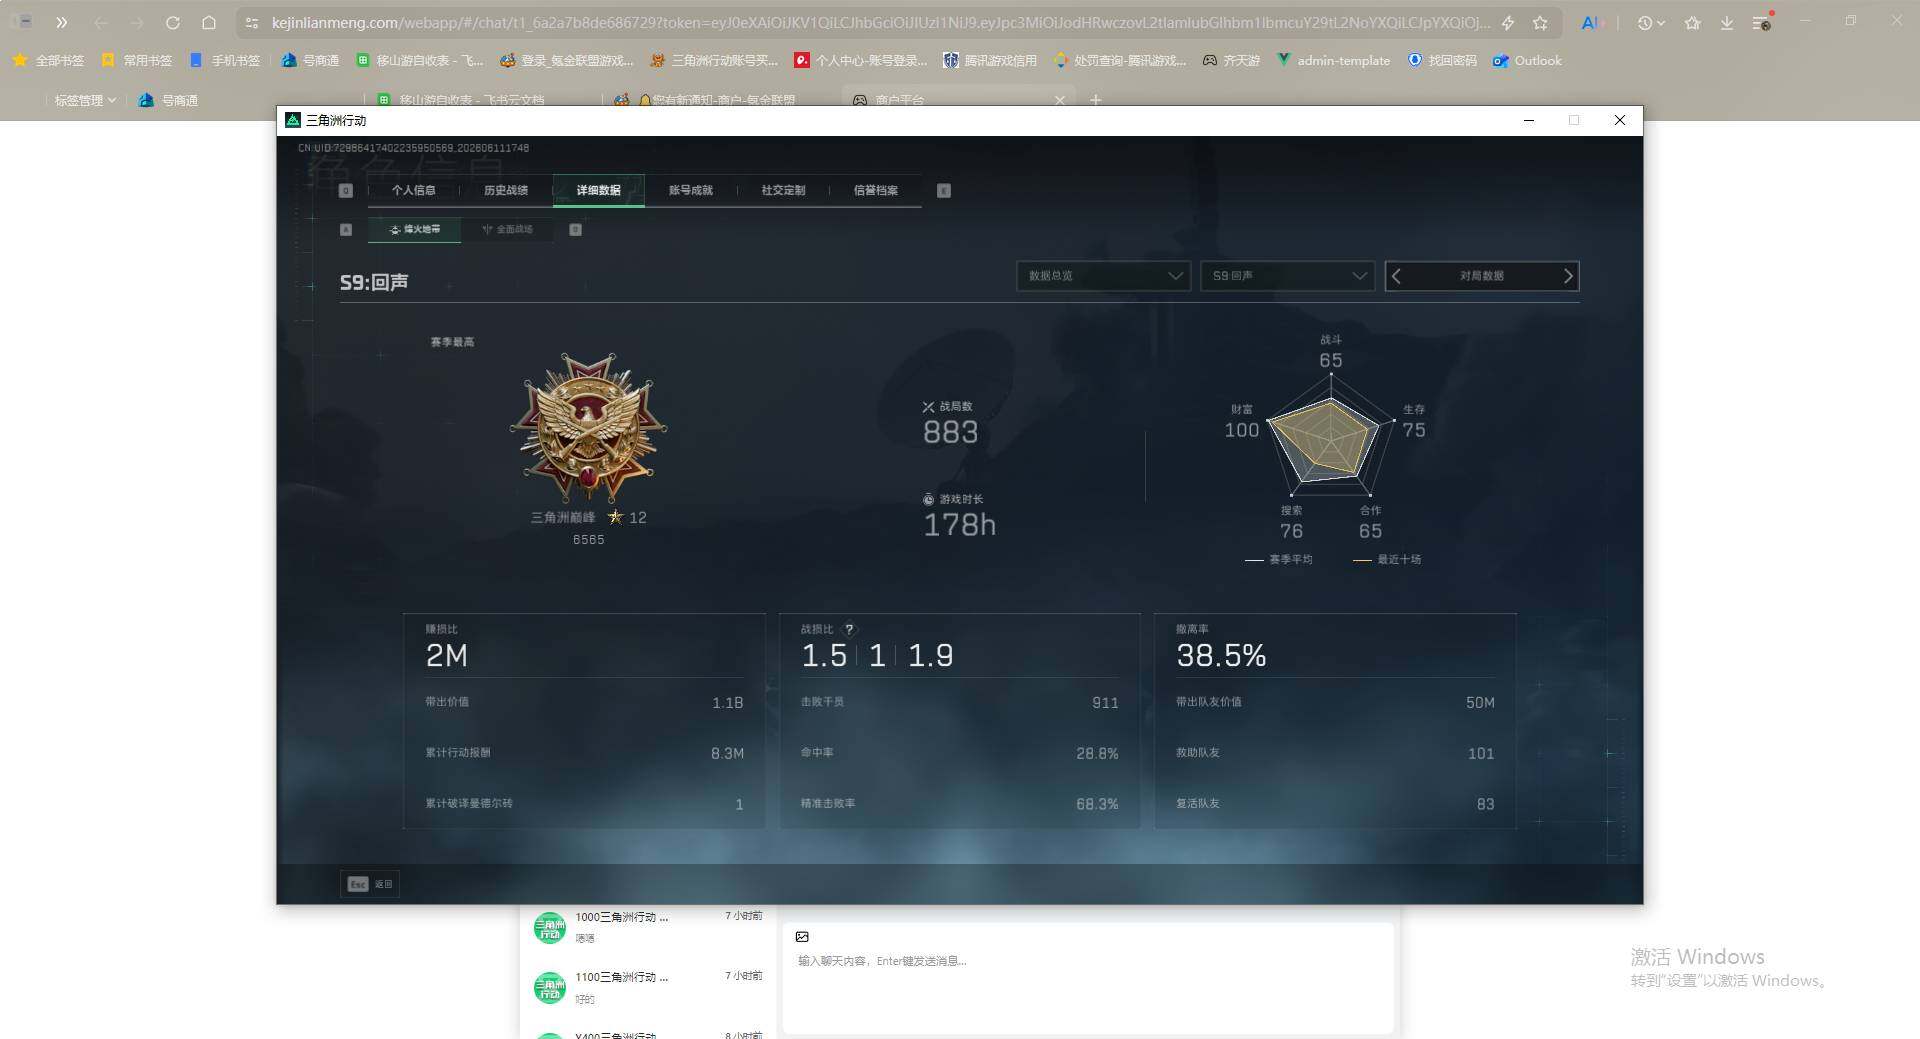Click 击败干员 row 911
This screenshot has height=1039, width=1920.
pyautogui.click(x=959, y=702)
